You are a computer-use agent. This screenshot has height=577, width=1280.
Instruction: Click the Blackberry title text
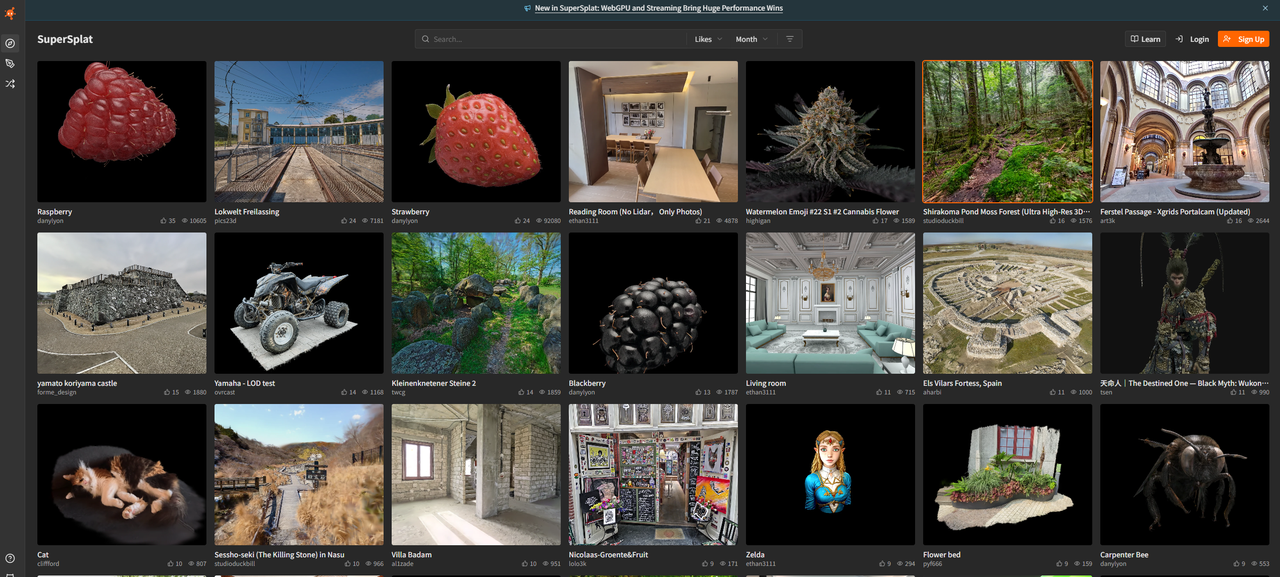tap(587, 383)
